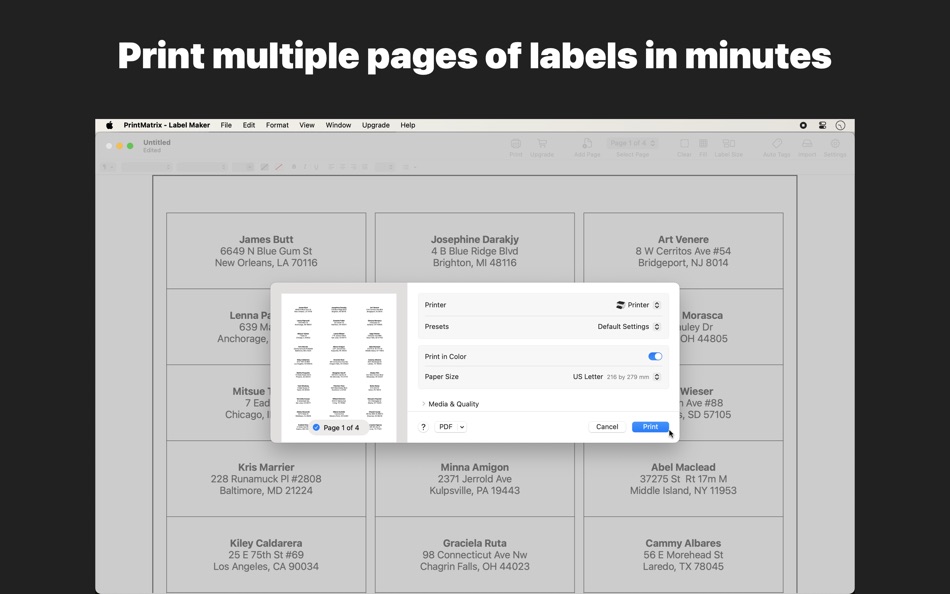Click the Underline formatting button
This screenshot has height=594, width=950.
pos(316,167)
